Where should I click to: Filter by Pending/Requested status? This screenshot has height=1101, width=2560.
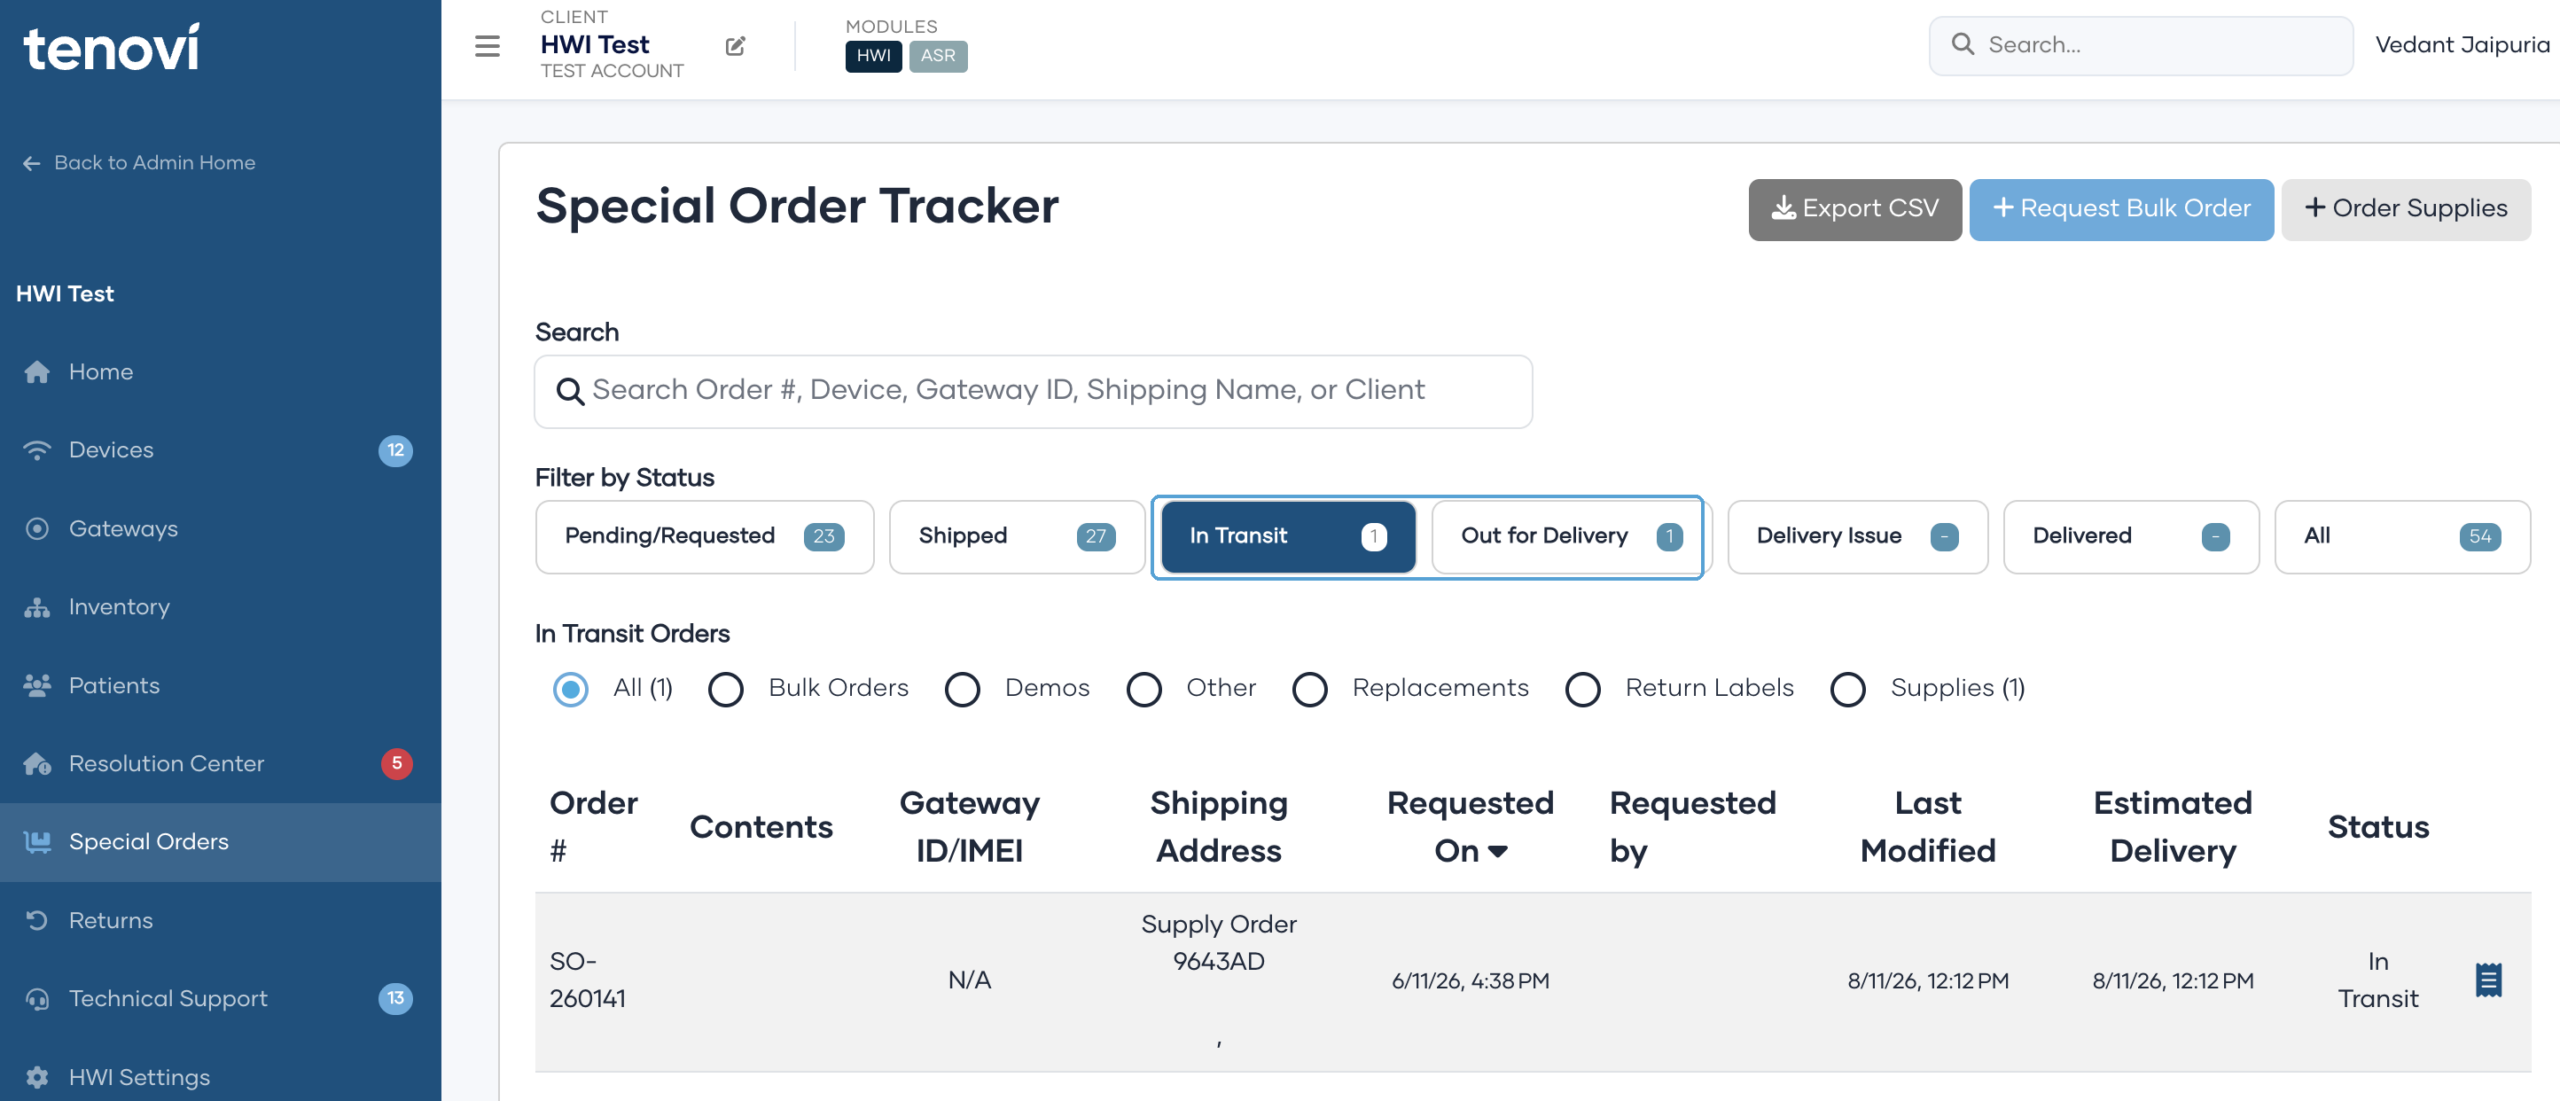[x=705, y=537]
